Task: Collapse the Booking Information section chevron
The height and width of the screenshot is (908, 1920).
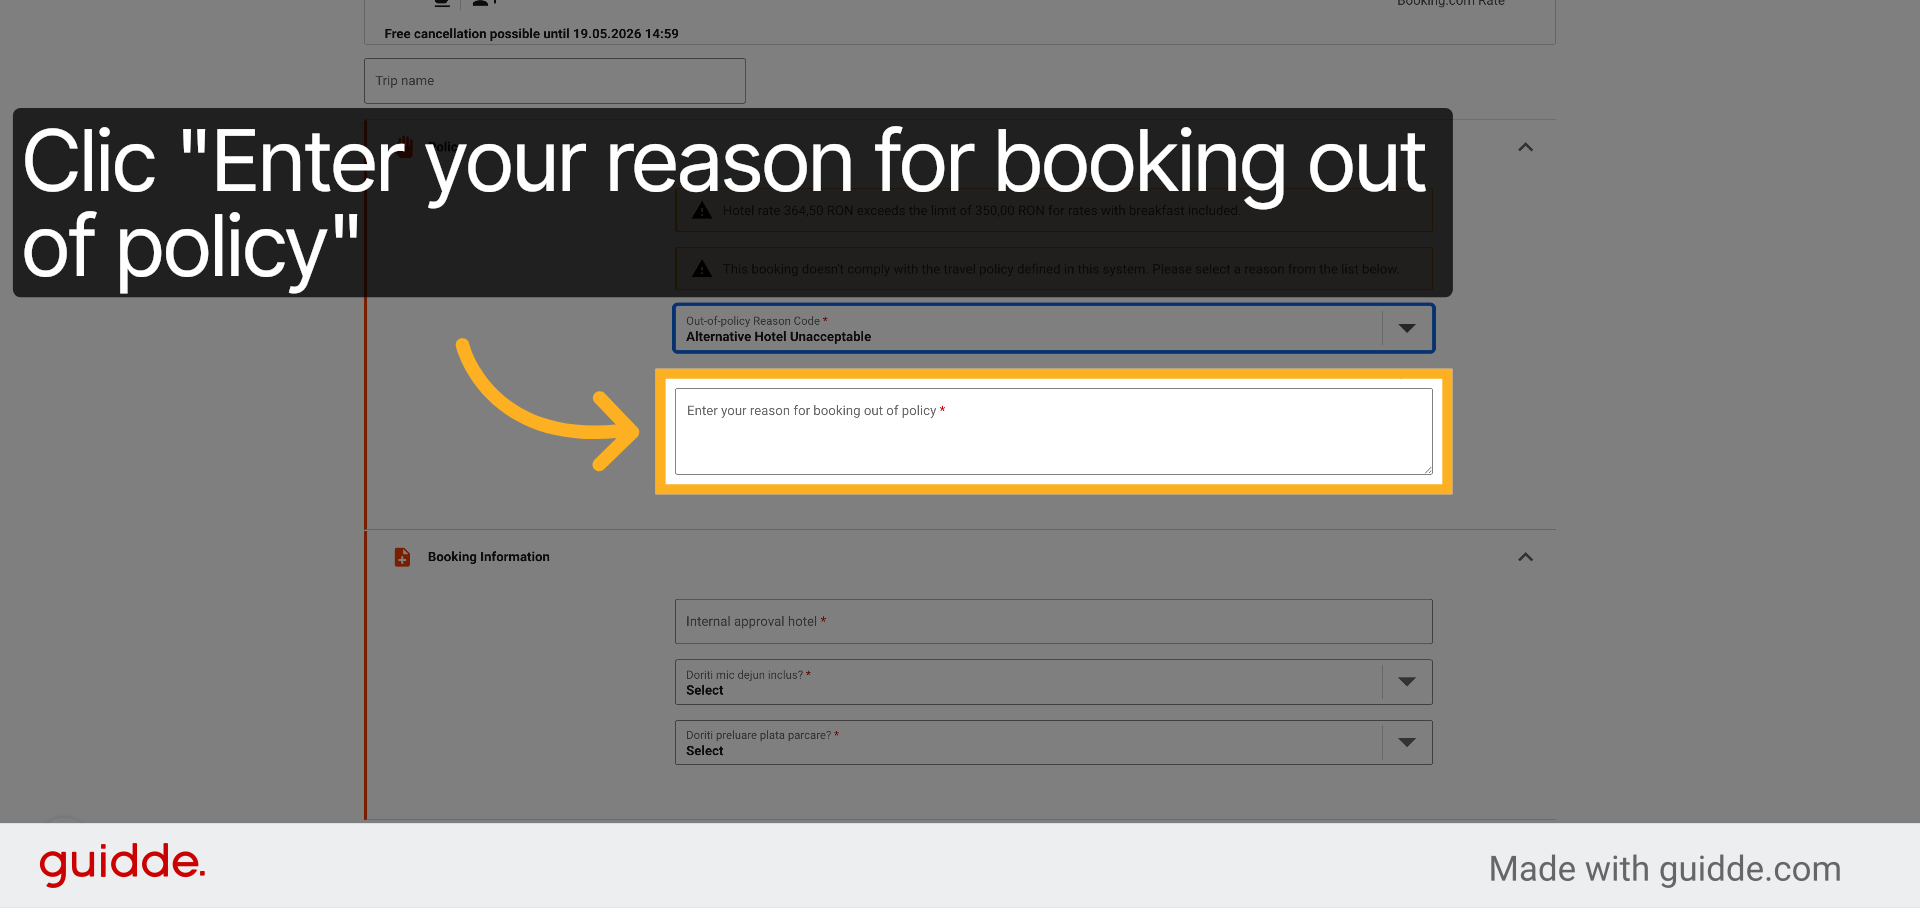Action: 1525,557
